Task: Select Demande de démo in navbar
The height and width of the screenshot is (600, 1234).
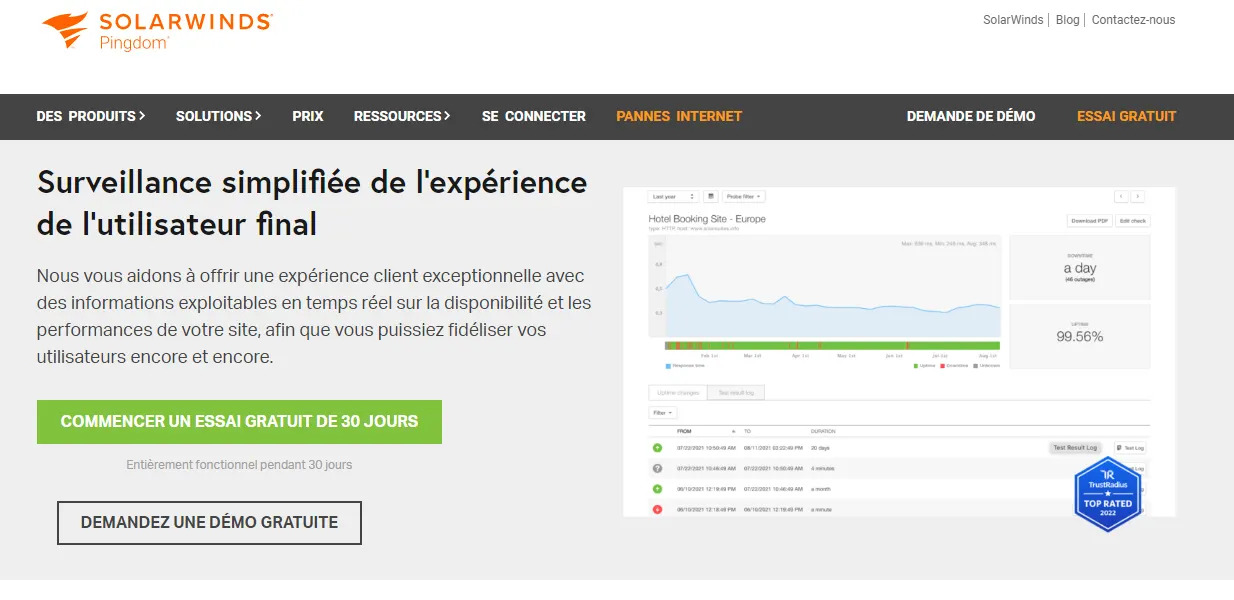Action: 971,116
